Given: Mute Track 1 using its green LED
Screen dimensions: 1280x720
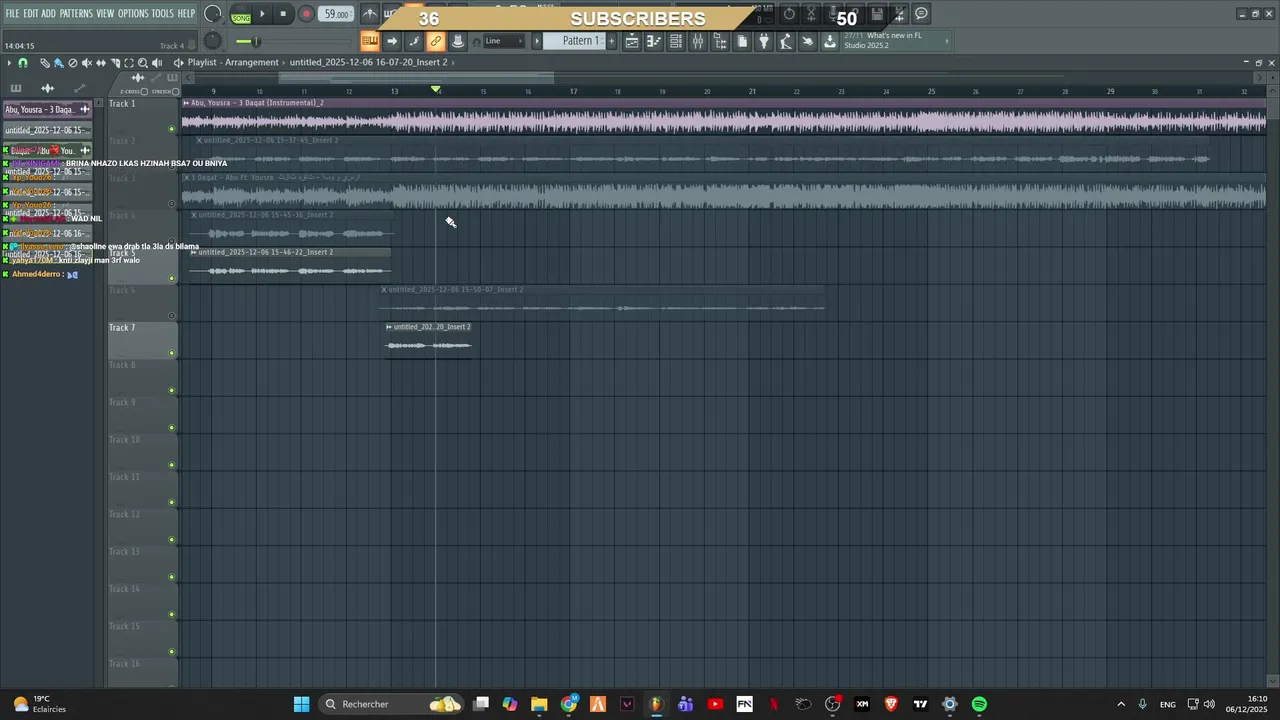Looking at the screenshot, I should (172, 128).
